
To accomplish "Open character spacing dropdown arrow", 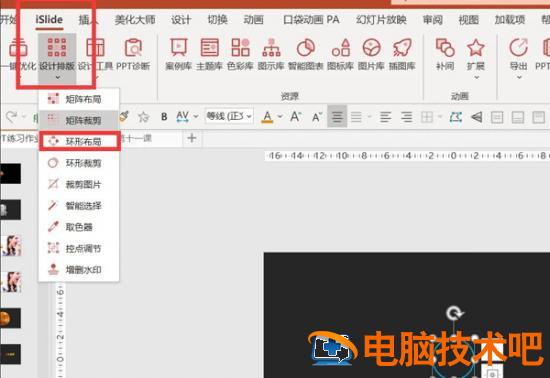I will pyautogui.click(x=196, y=116).
